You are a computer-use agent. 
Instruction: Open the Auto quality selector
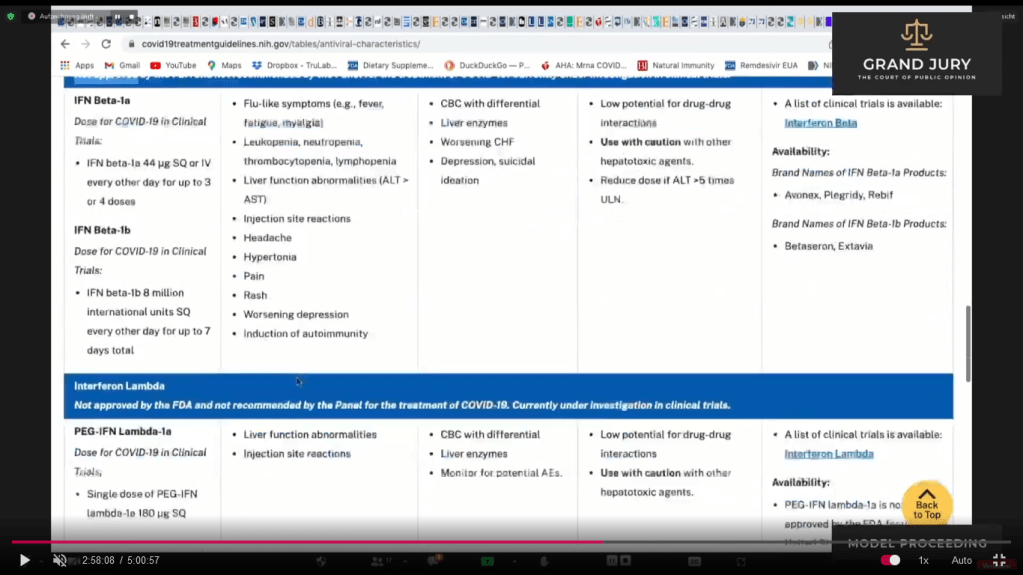961,561
